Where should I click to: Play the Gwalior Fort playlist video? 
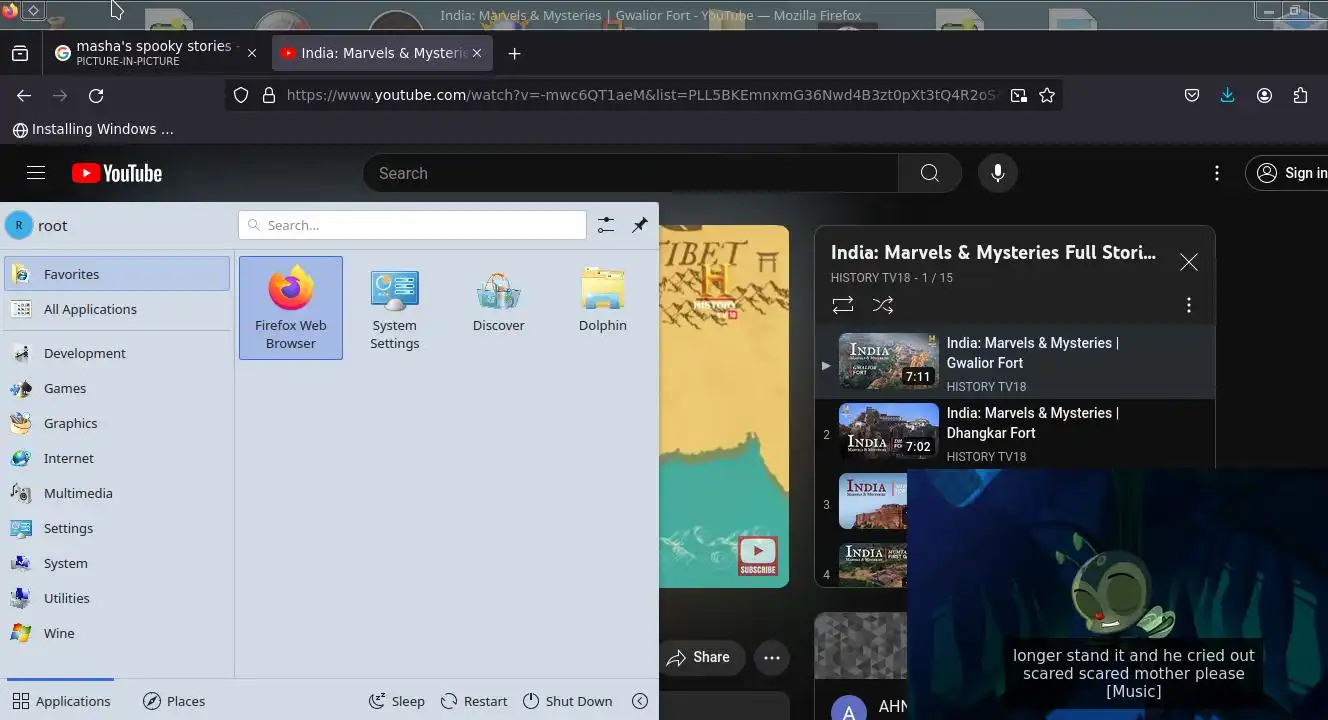(x=1015, y=364)
